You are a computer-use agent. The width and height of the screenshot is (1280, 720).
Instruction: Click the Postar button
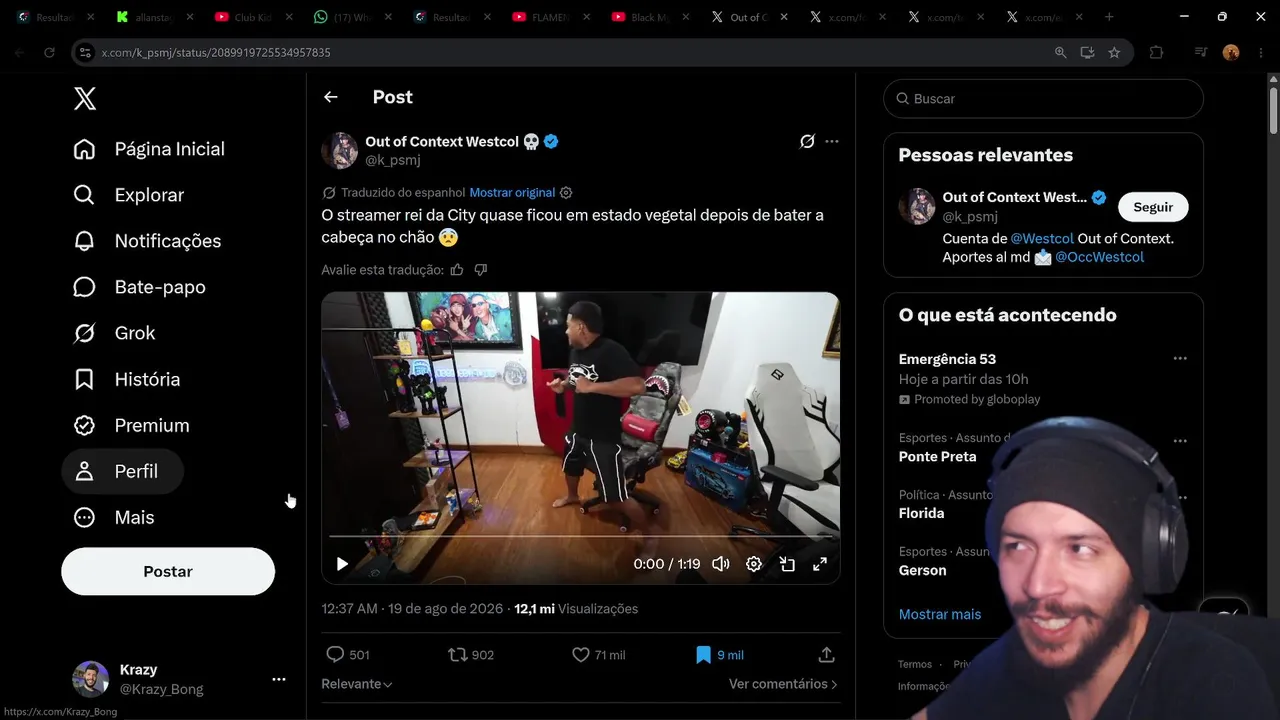pos(168,571)
